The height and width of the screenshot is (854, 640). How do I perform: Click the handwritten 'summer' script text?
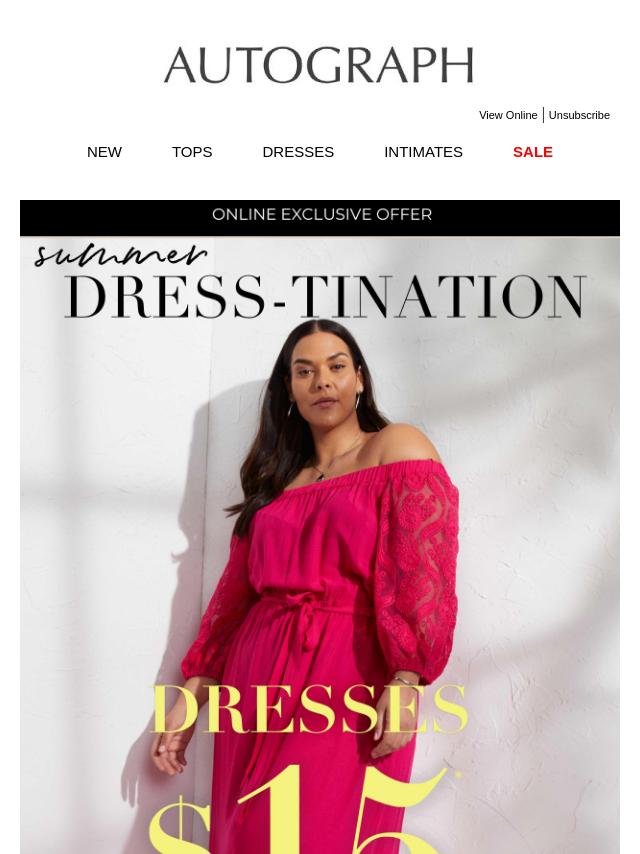click(120, 255)
